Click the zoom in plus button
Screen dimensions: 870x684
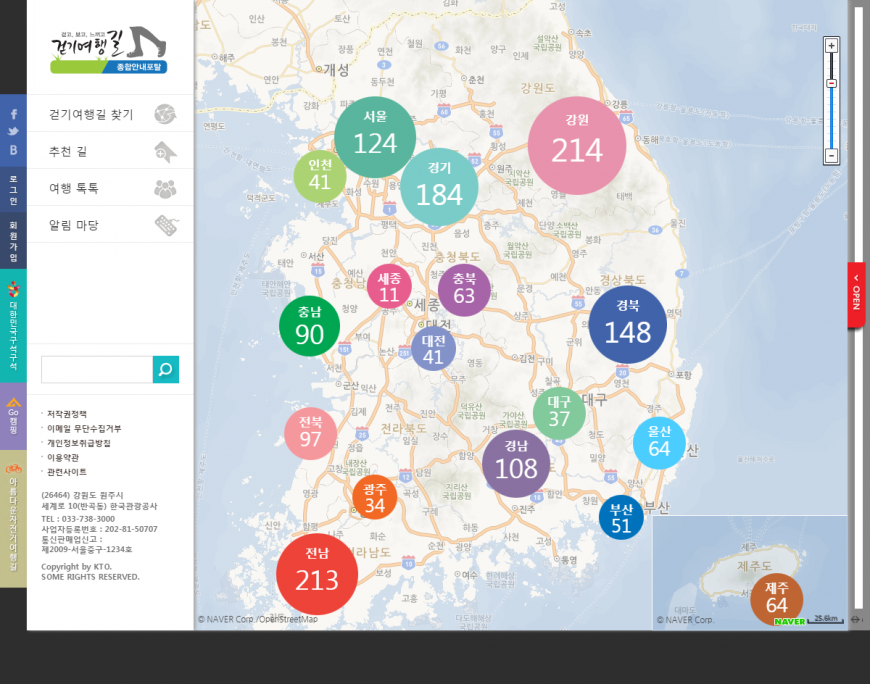[831, 46]
